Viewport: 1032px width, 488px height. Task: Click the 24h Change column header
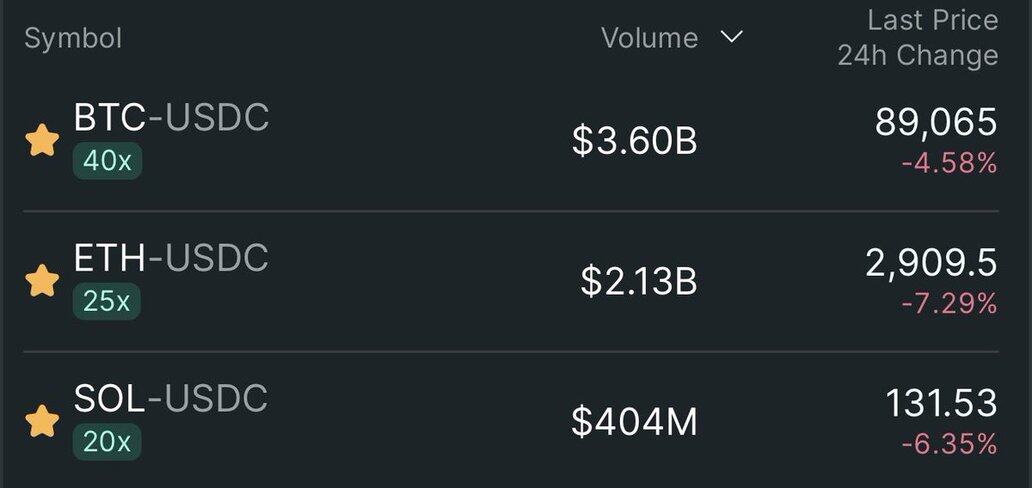pyautogui.click(x=917, y=55)
